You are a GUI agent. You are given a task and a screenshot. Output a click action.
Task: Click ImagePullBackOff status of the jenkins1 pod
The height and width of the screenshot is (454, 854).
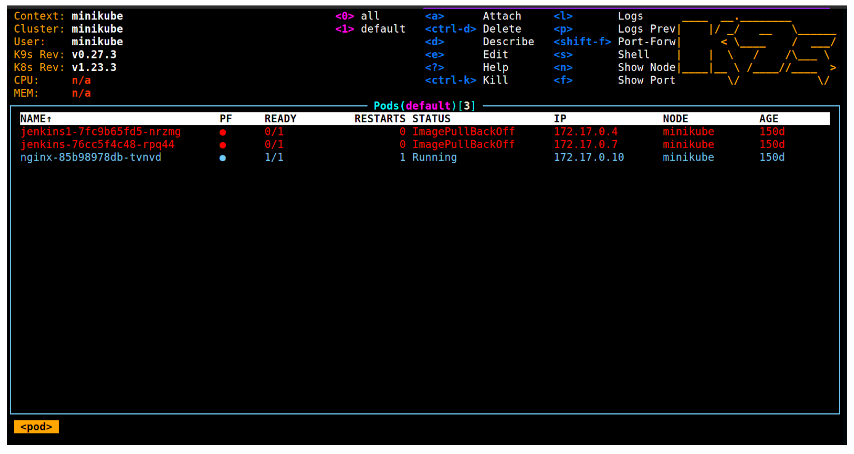(463, 132)
